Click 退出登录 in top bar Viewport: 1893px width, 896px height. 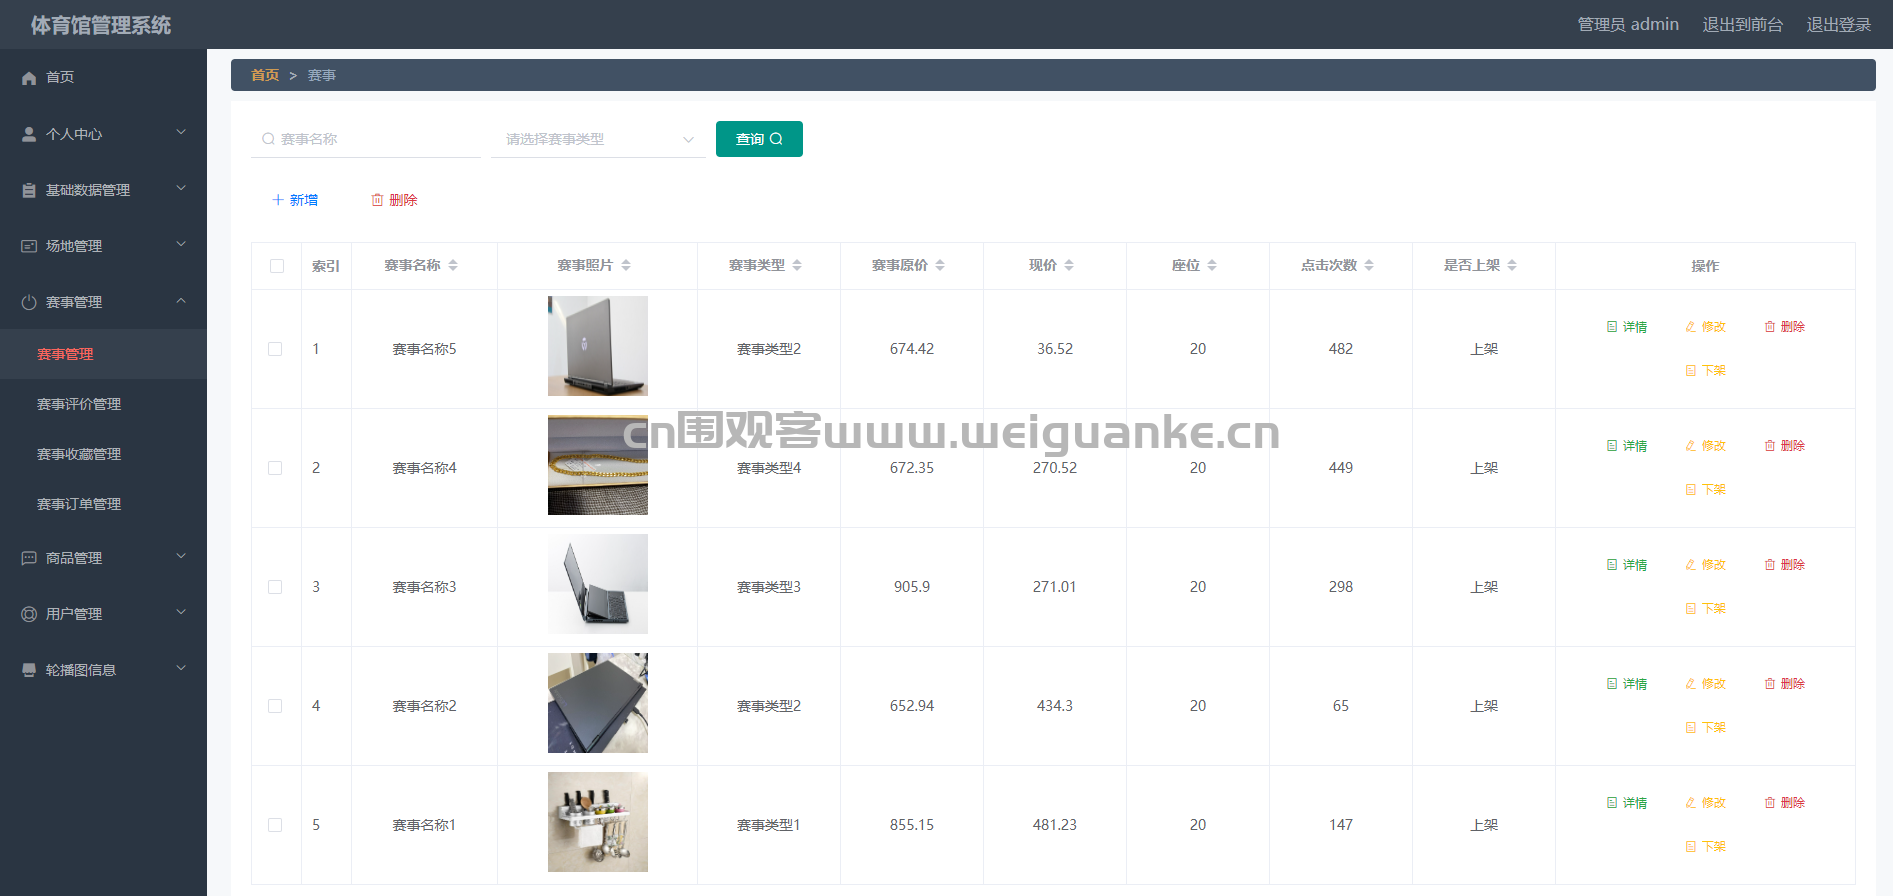click(x=1838, y=24)
